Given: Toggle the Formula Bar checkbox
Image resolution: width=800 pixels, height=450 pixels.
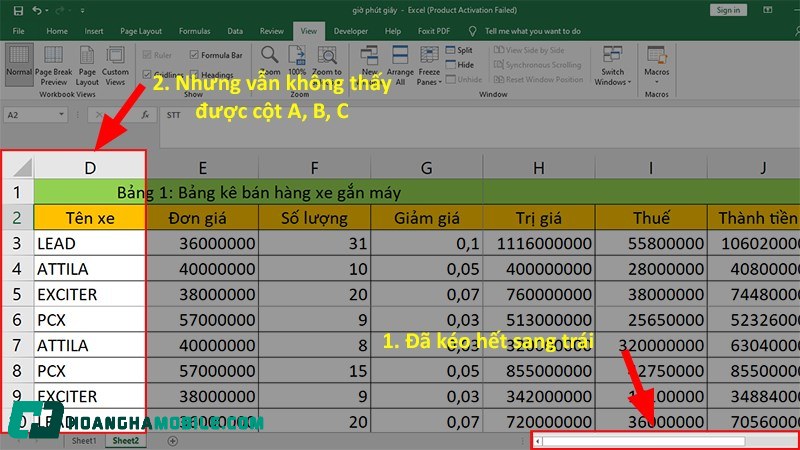Looking at the screenshot, I should click(194, 55).
